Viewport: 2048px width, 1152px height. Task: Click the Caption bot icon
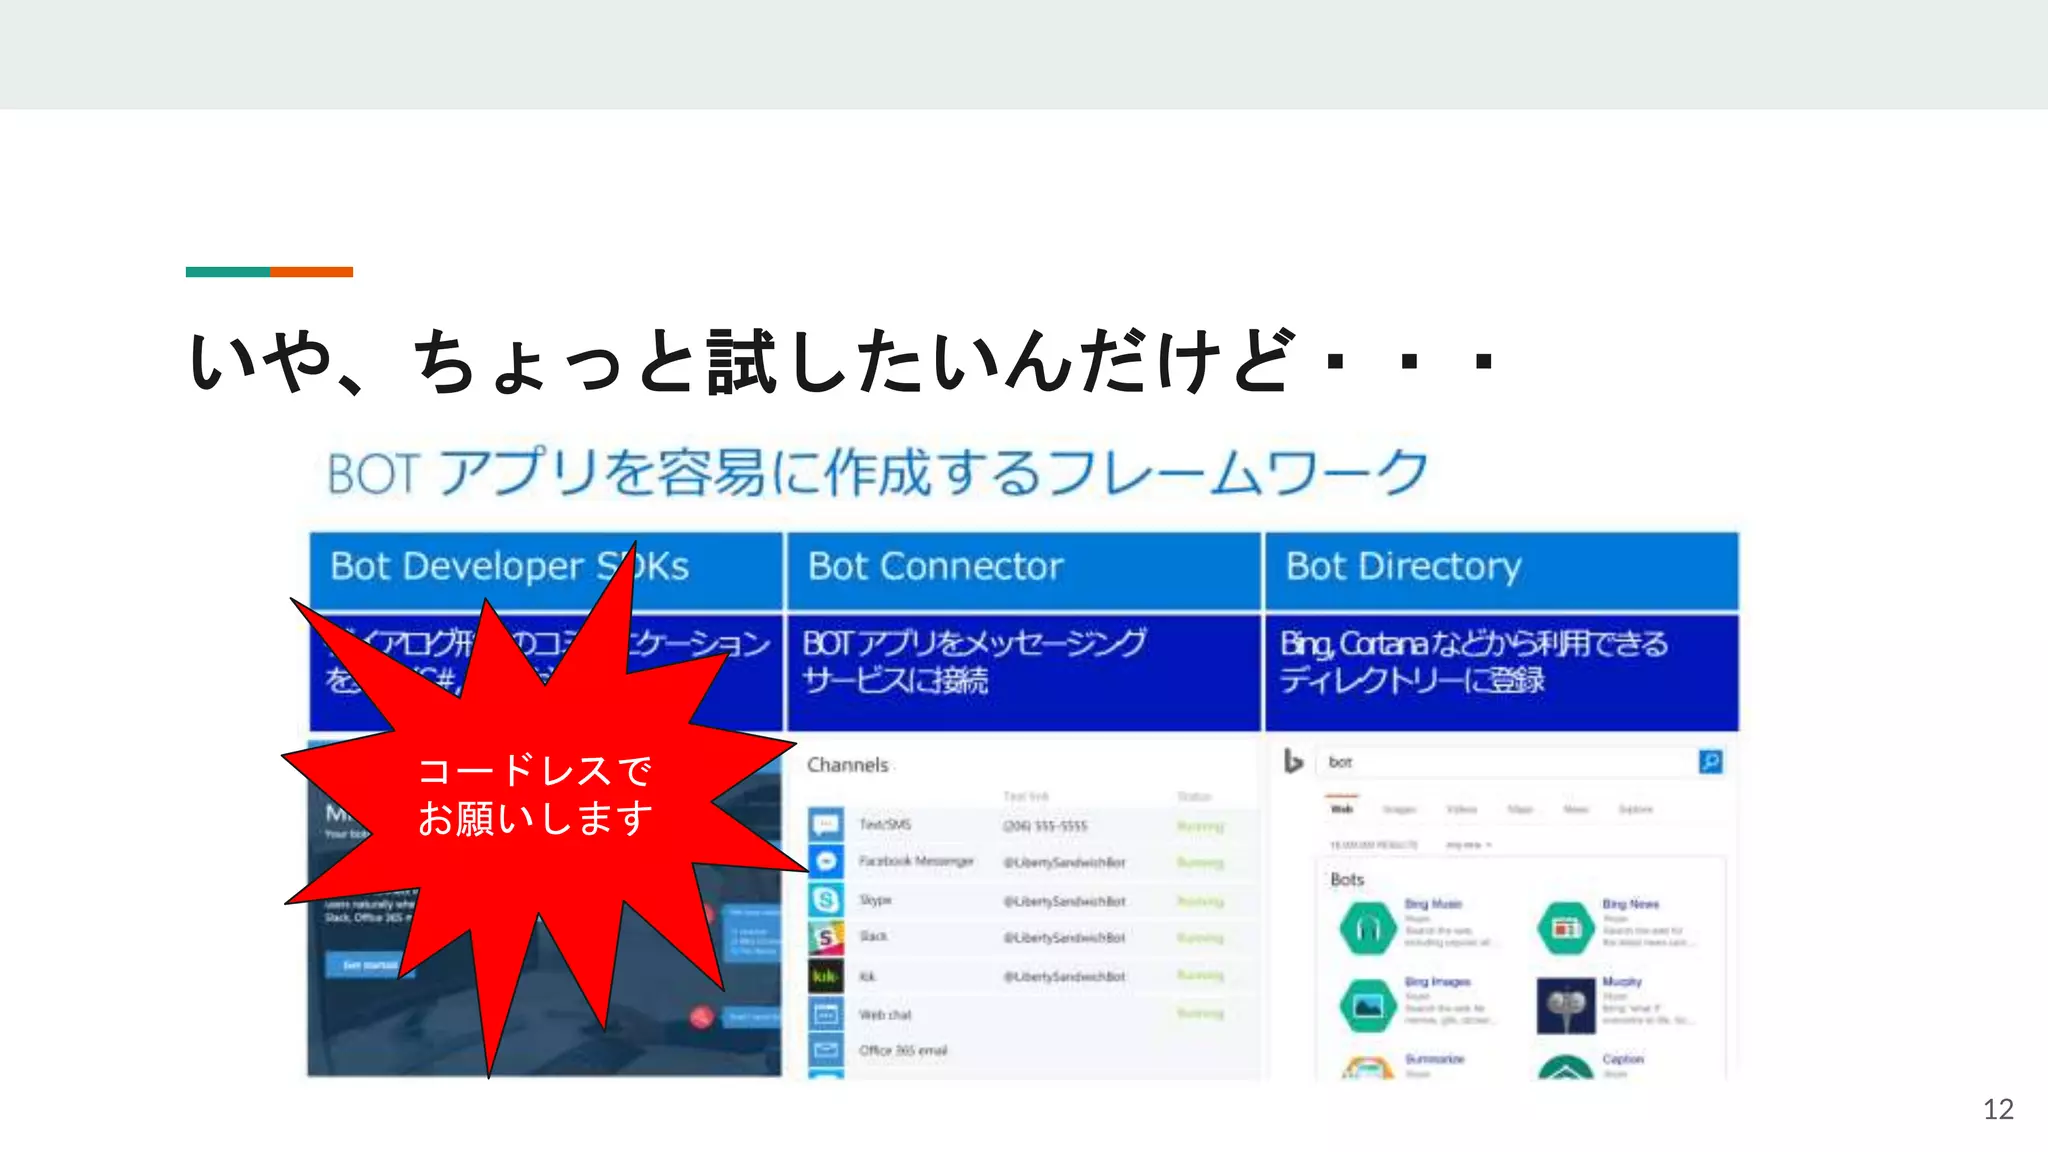1566,1068
